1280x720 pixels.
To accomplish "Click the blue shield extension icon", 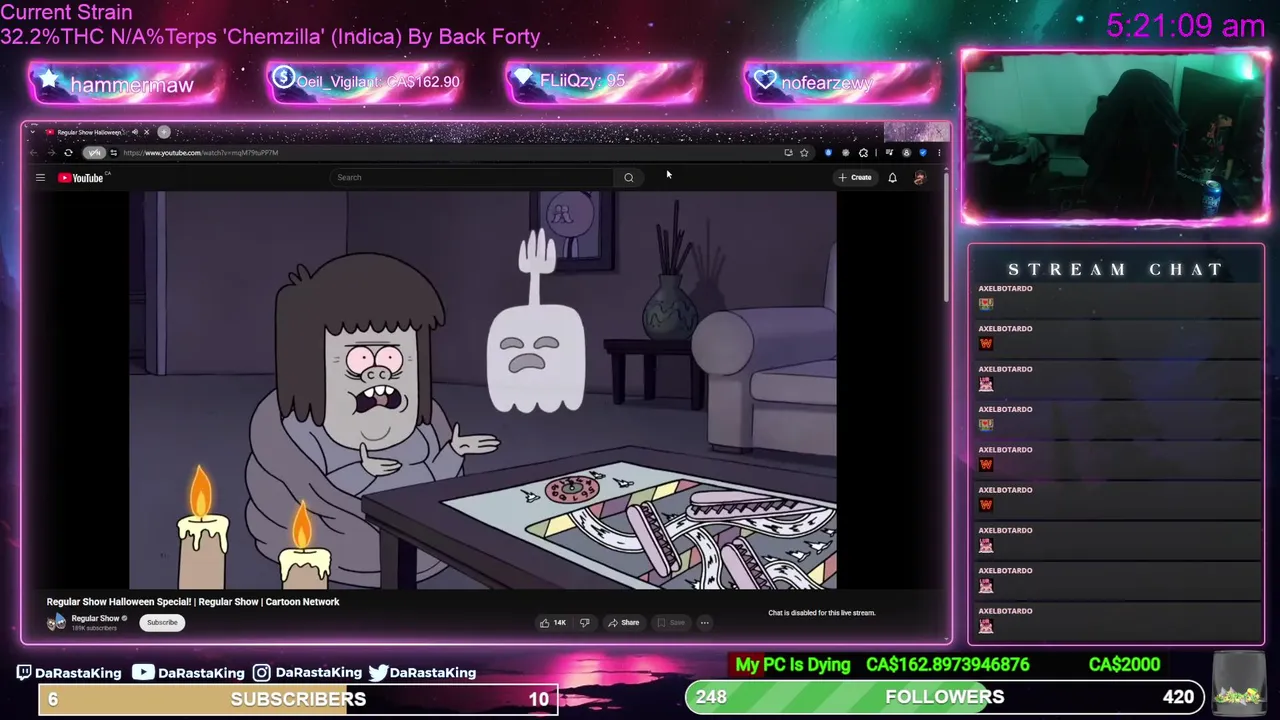I will coord(828,153).
